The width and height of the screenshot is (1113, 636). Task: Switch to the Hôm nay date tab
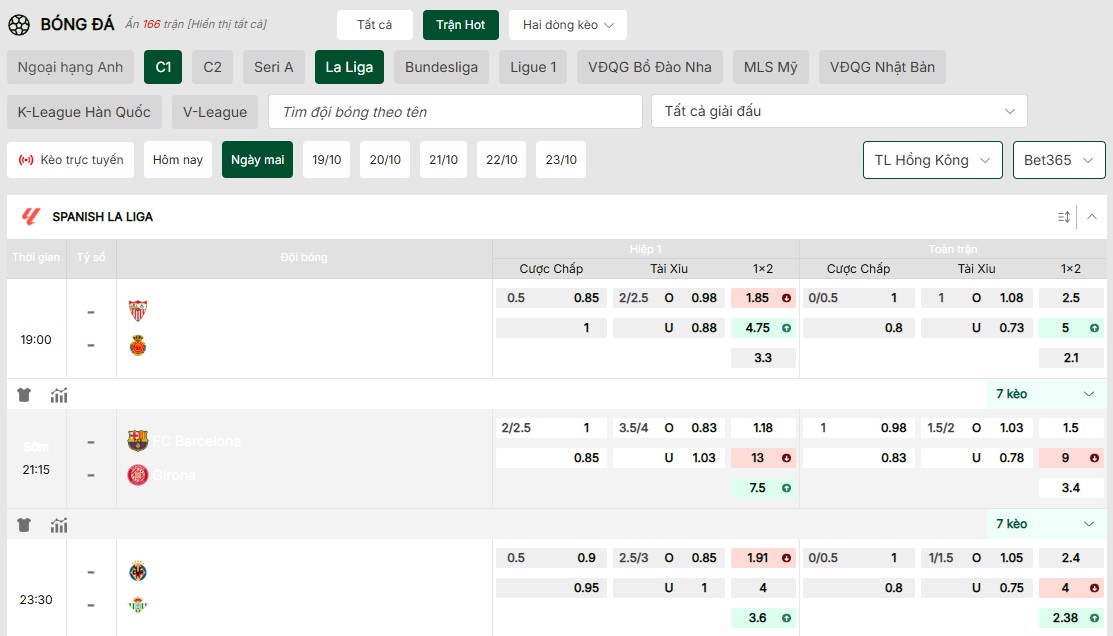click(x=178, y=160)
